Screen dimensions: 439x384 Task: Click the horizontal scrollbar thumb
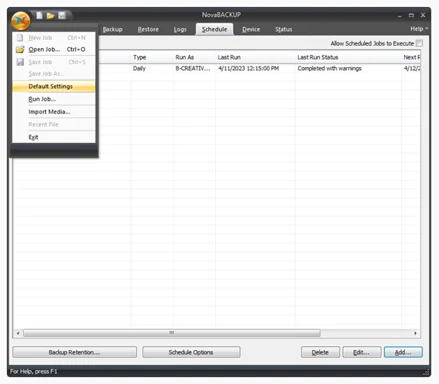click(x=172, y=333)
